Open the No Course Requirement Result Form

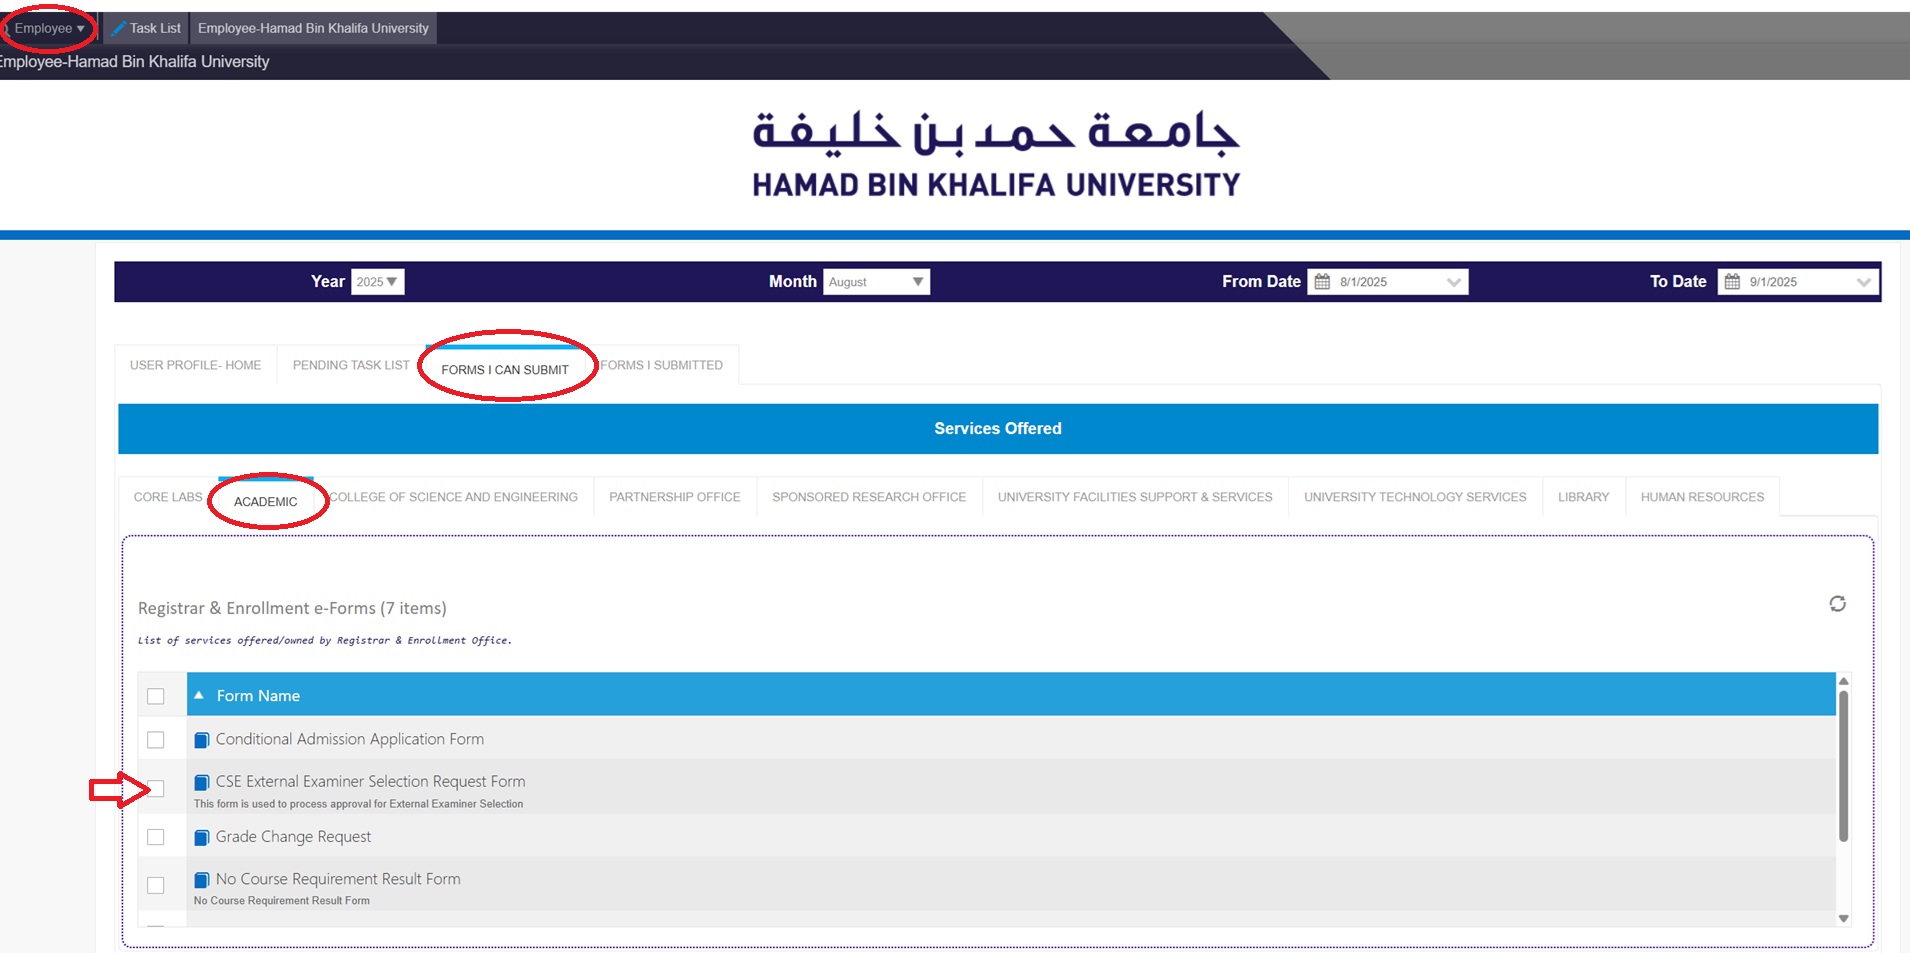(338, 879)
